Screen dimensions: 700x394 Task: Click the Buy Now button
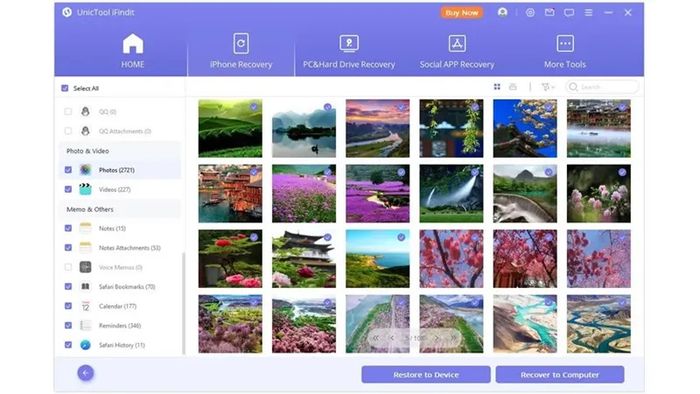(x=462, y=12)
